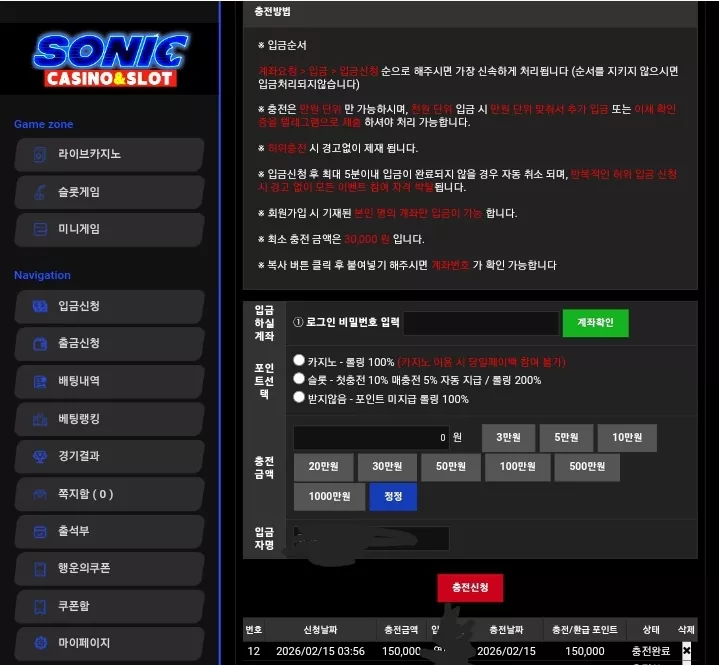Select the 50만원 amount button
Screen dimensions: 719x665
[451, 467]
